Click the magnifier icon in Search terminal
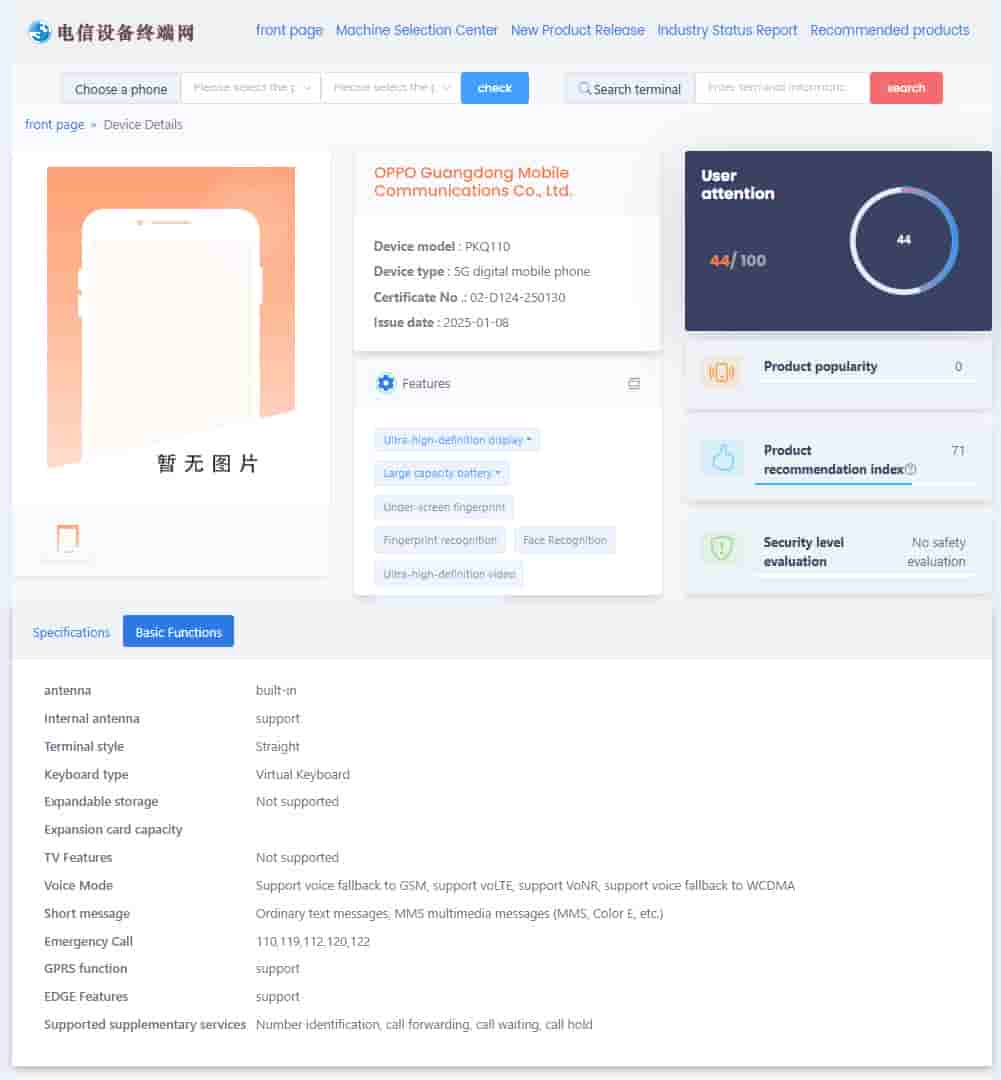Viewport: 1001px width, 1080px height. pos(584,89)
